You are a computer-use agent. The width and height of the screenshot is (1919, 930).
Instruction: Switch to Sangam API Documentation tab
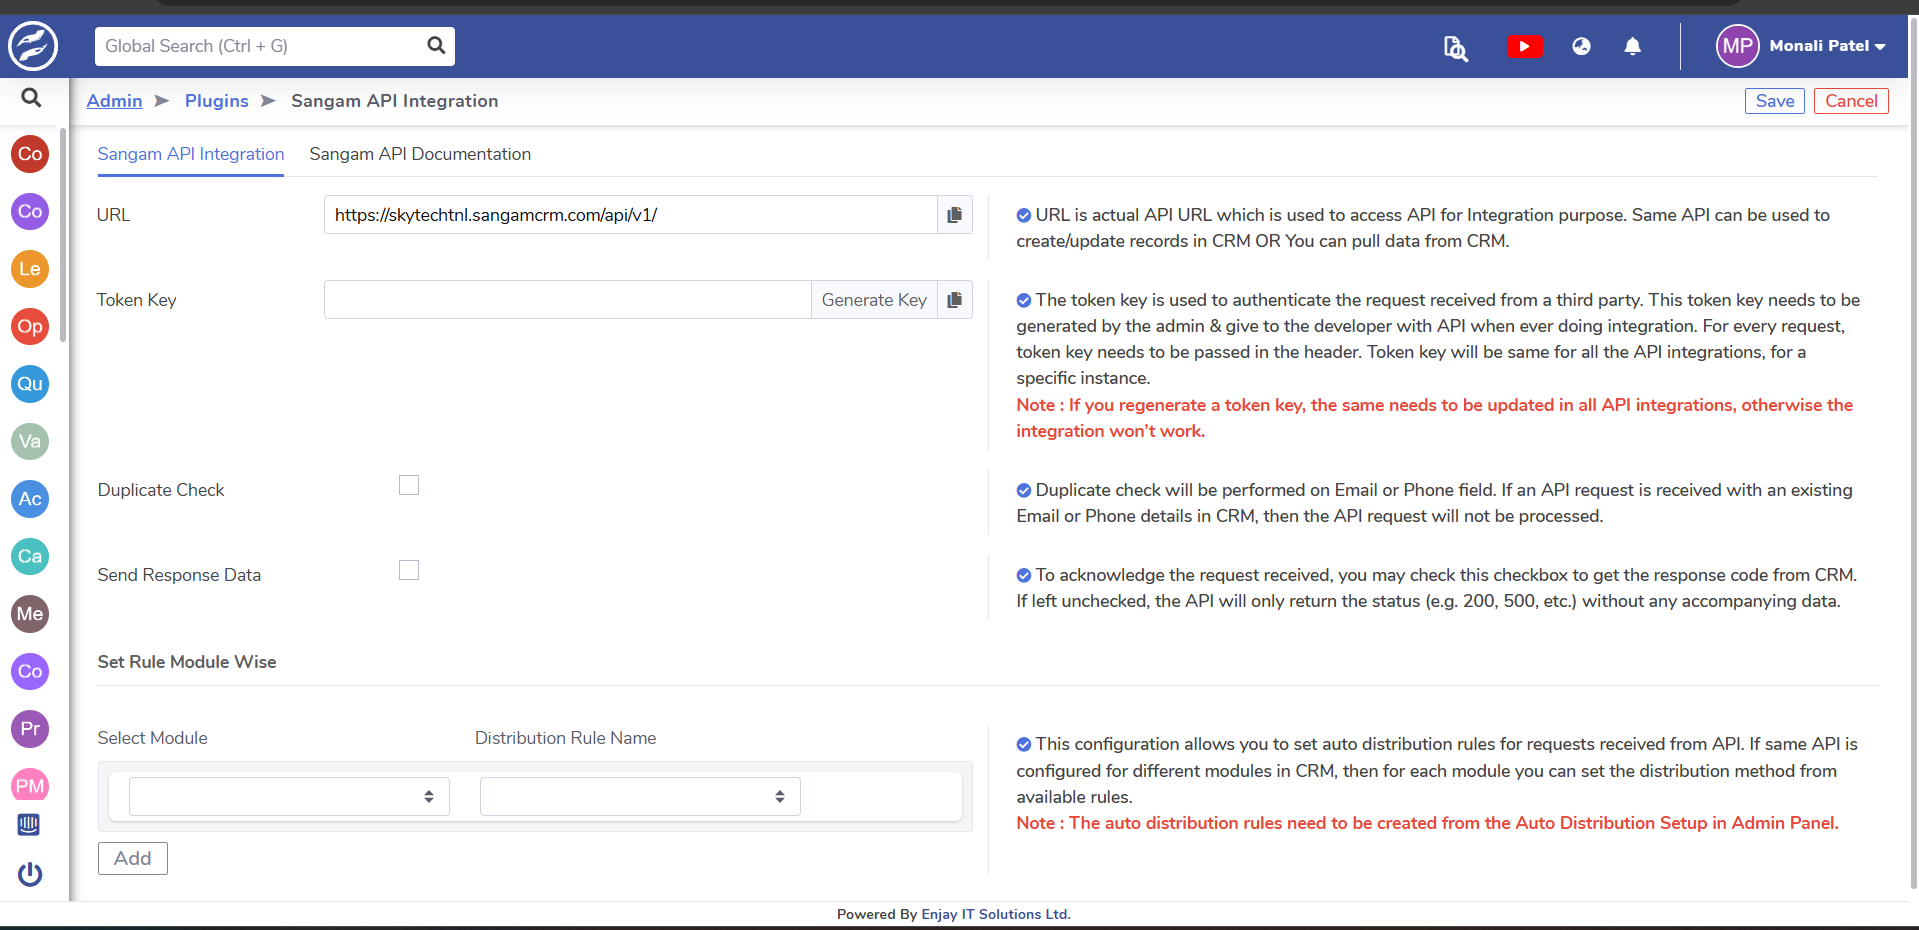420,154
